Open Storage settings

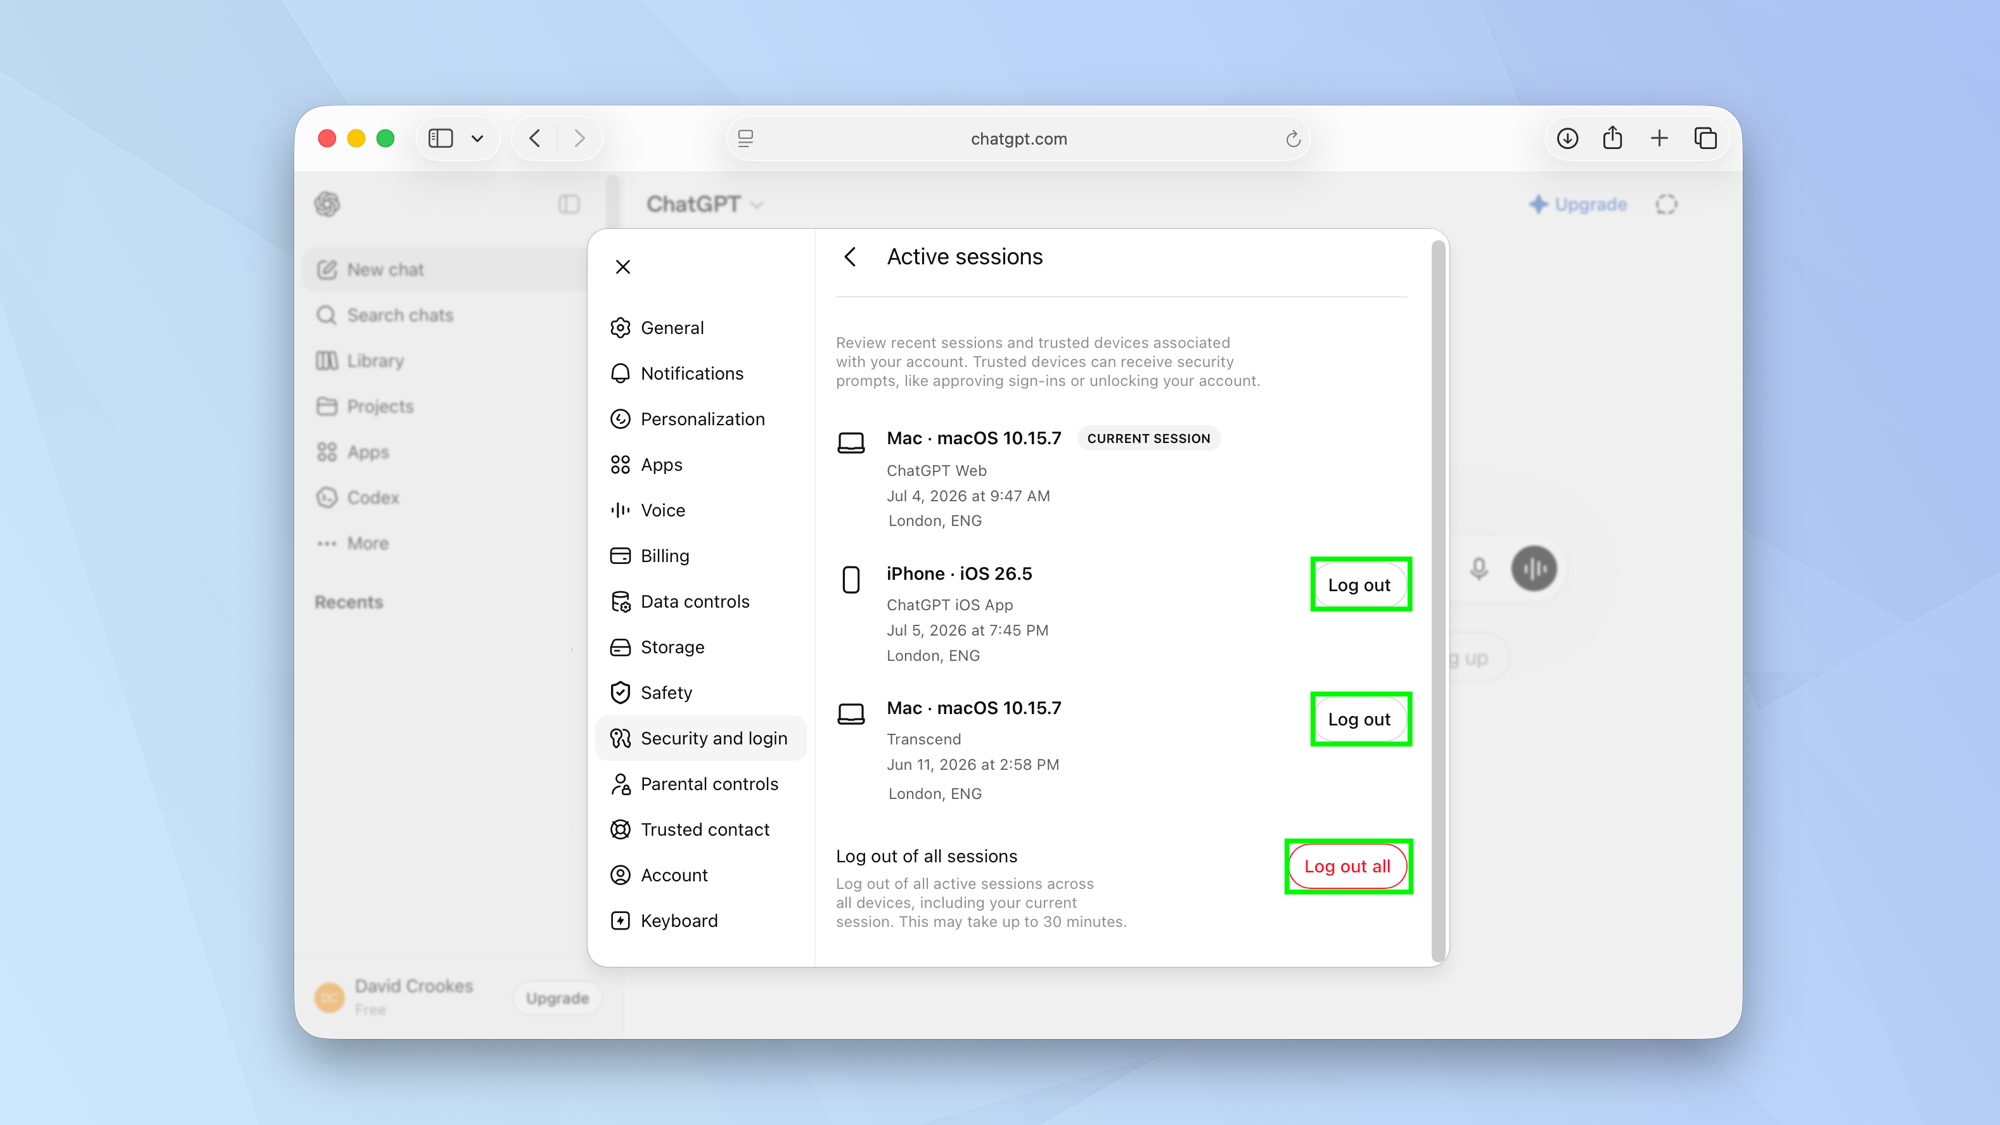click(x=700, y=647)
